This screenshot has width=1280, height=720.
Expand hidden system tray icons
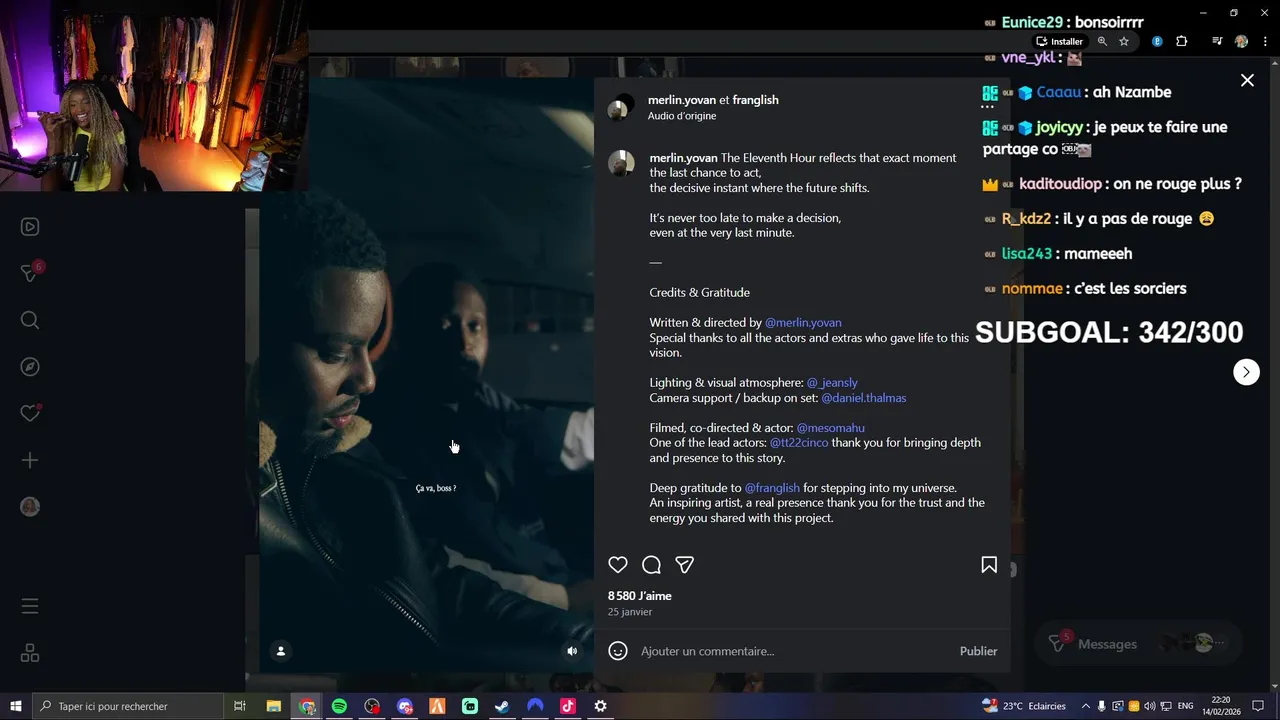click(1085, 706)
